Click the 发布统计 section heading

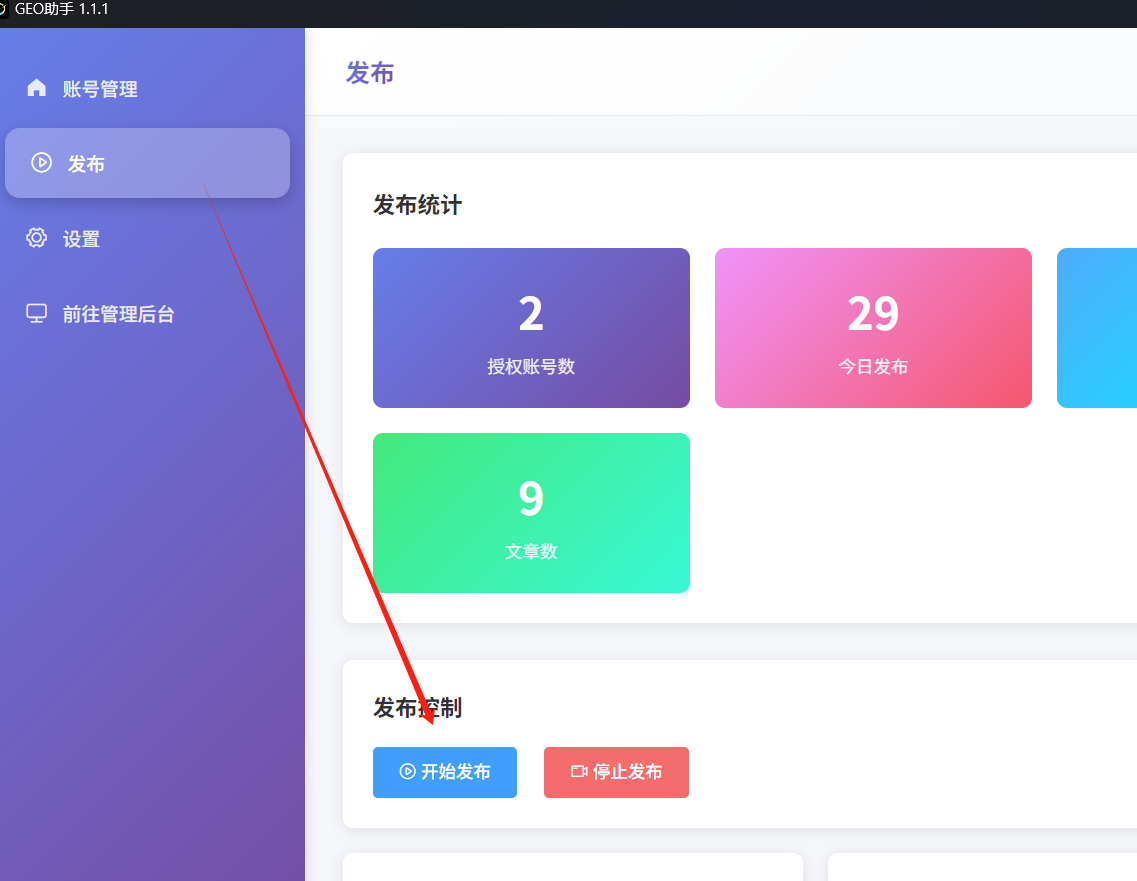(x=417, y=205)
